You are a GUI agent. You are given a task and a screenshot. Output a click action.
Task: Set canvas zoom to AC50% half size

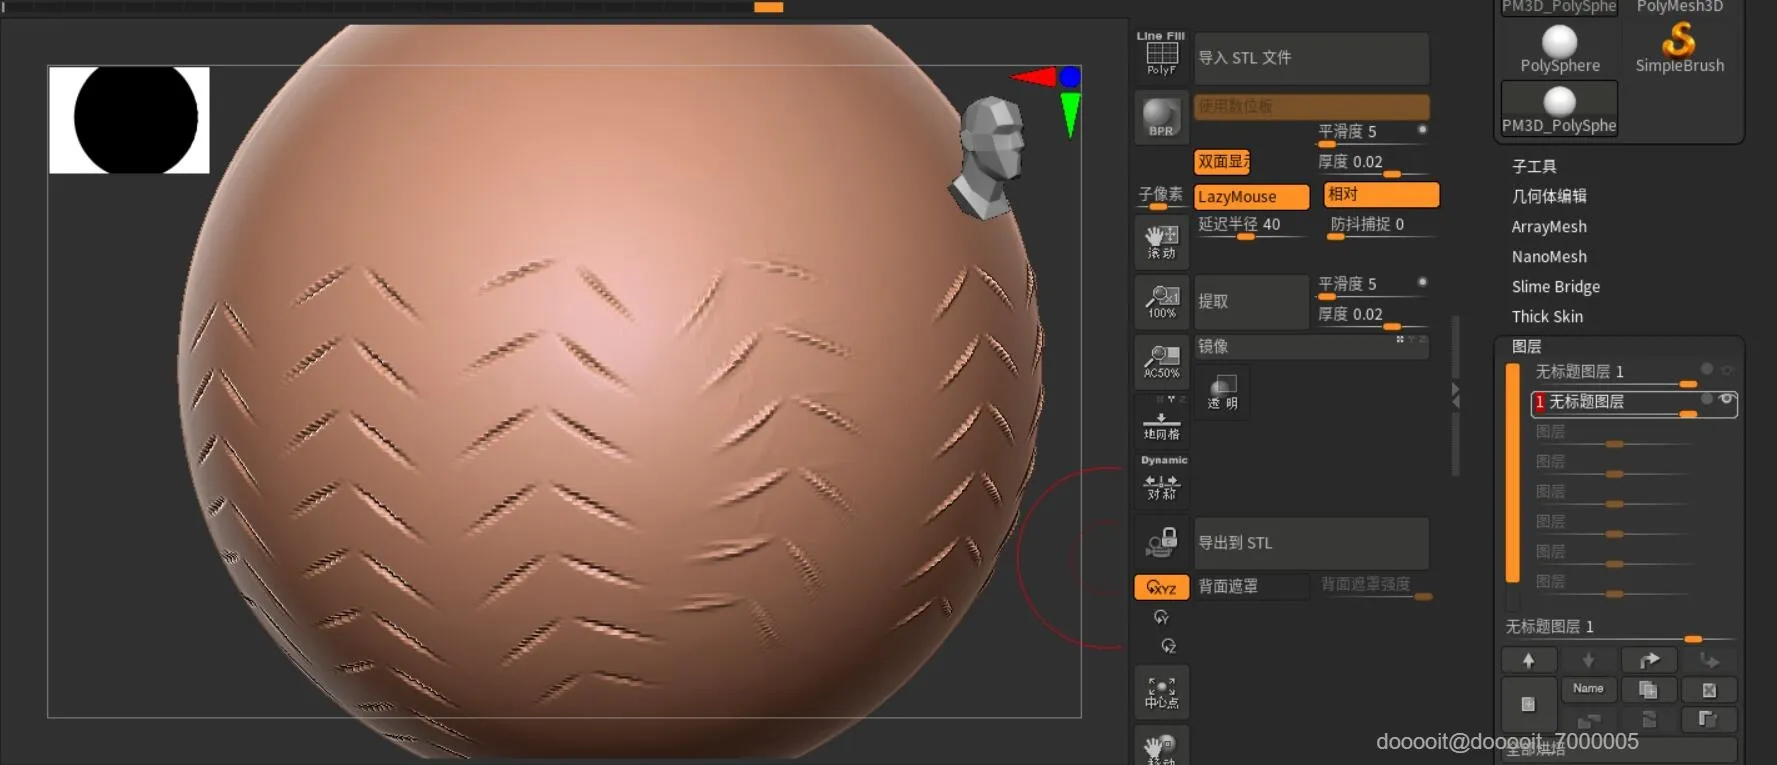pyautogui.click(x=1161, y=361)
